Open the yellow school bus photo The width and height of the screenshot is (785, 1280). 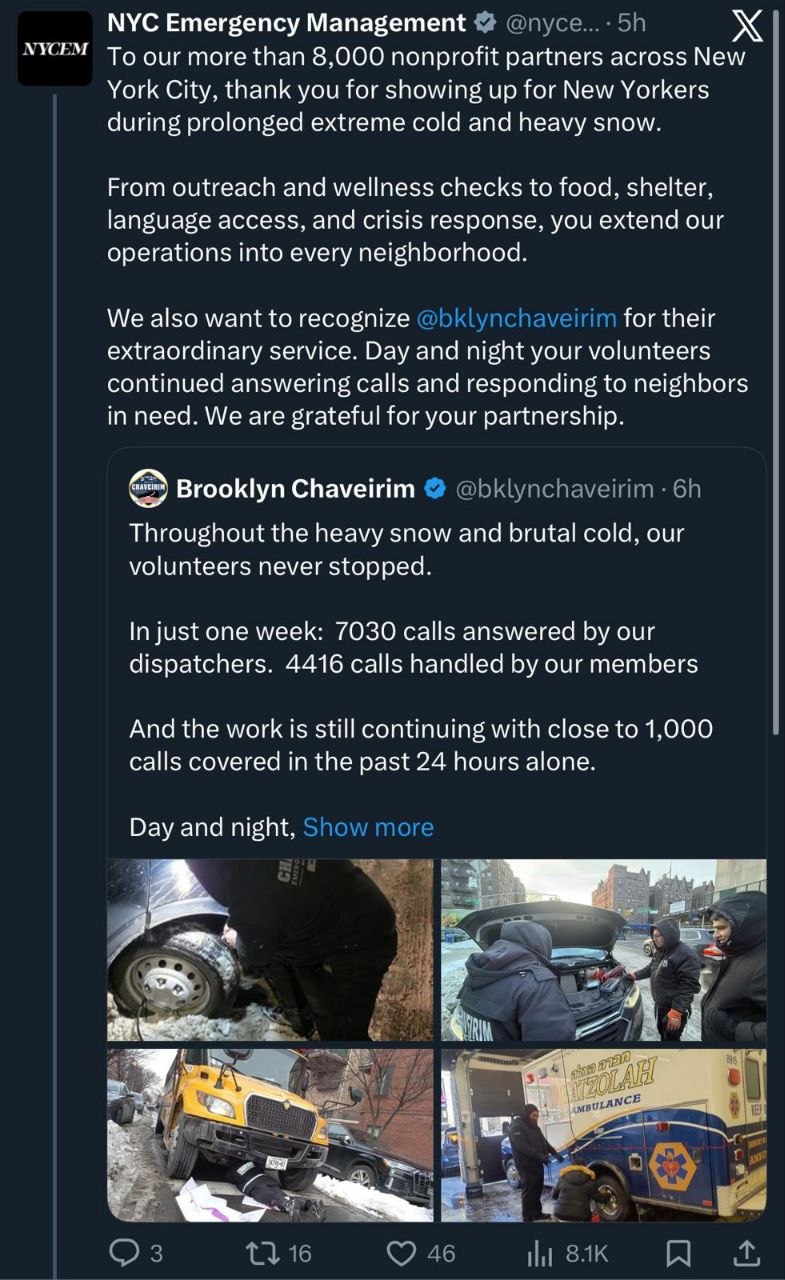(270, 1135)
